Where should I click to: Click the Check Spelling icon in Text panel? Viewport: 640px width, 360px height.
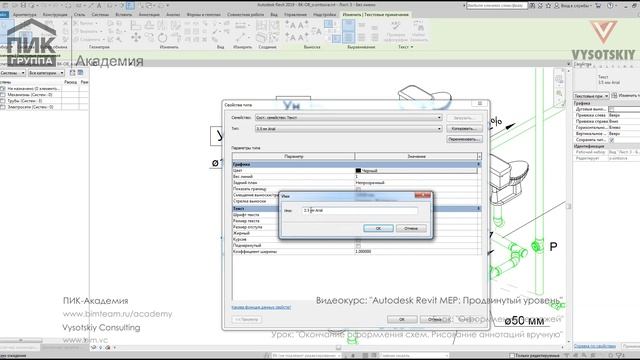395,27
